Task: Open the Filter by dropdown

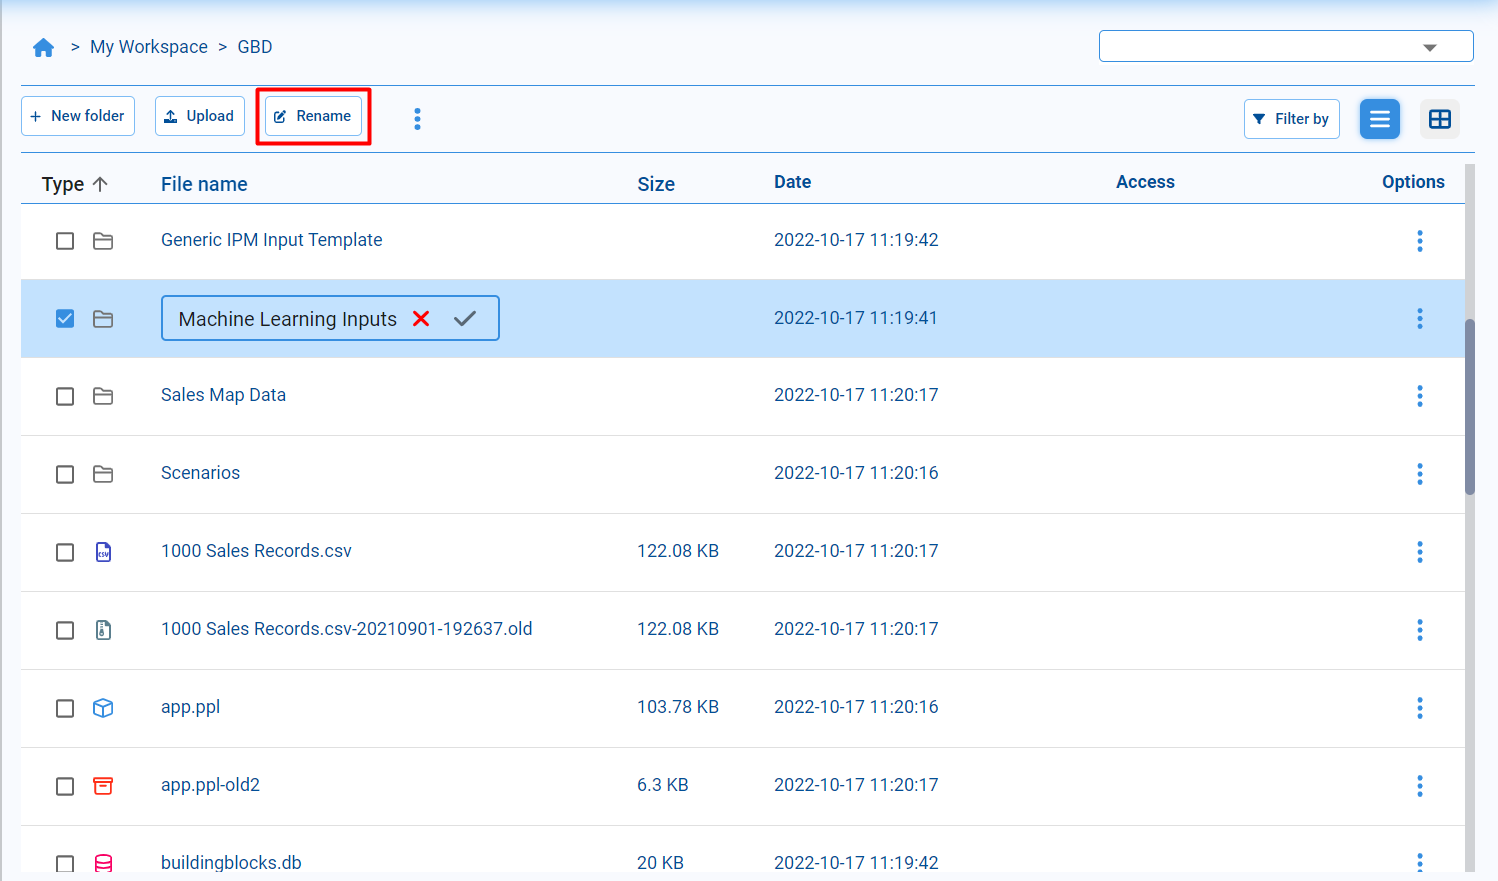Action: (x=1291, y=118)
